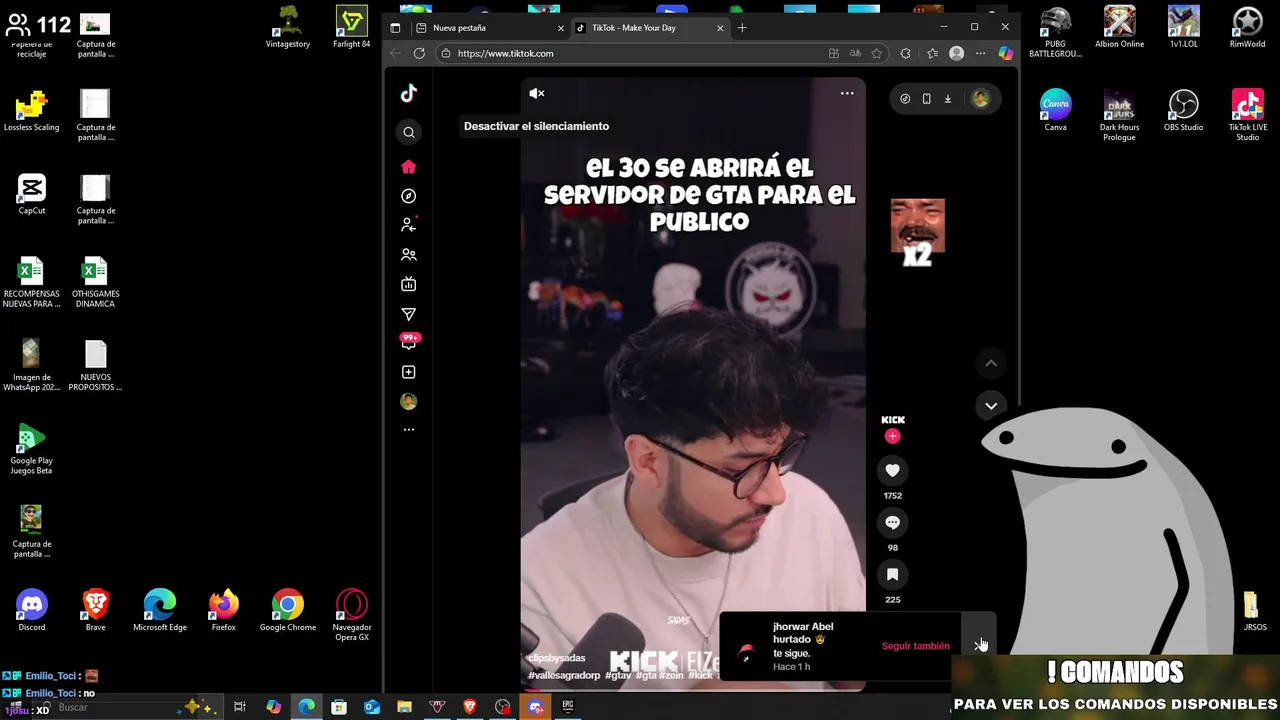
Task: Select the TikTok LIVE Studio desktop icon
Action: pos(1248,114)
